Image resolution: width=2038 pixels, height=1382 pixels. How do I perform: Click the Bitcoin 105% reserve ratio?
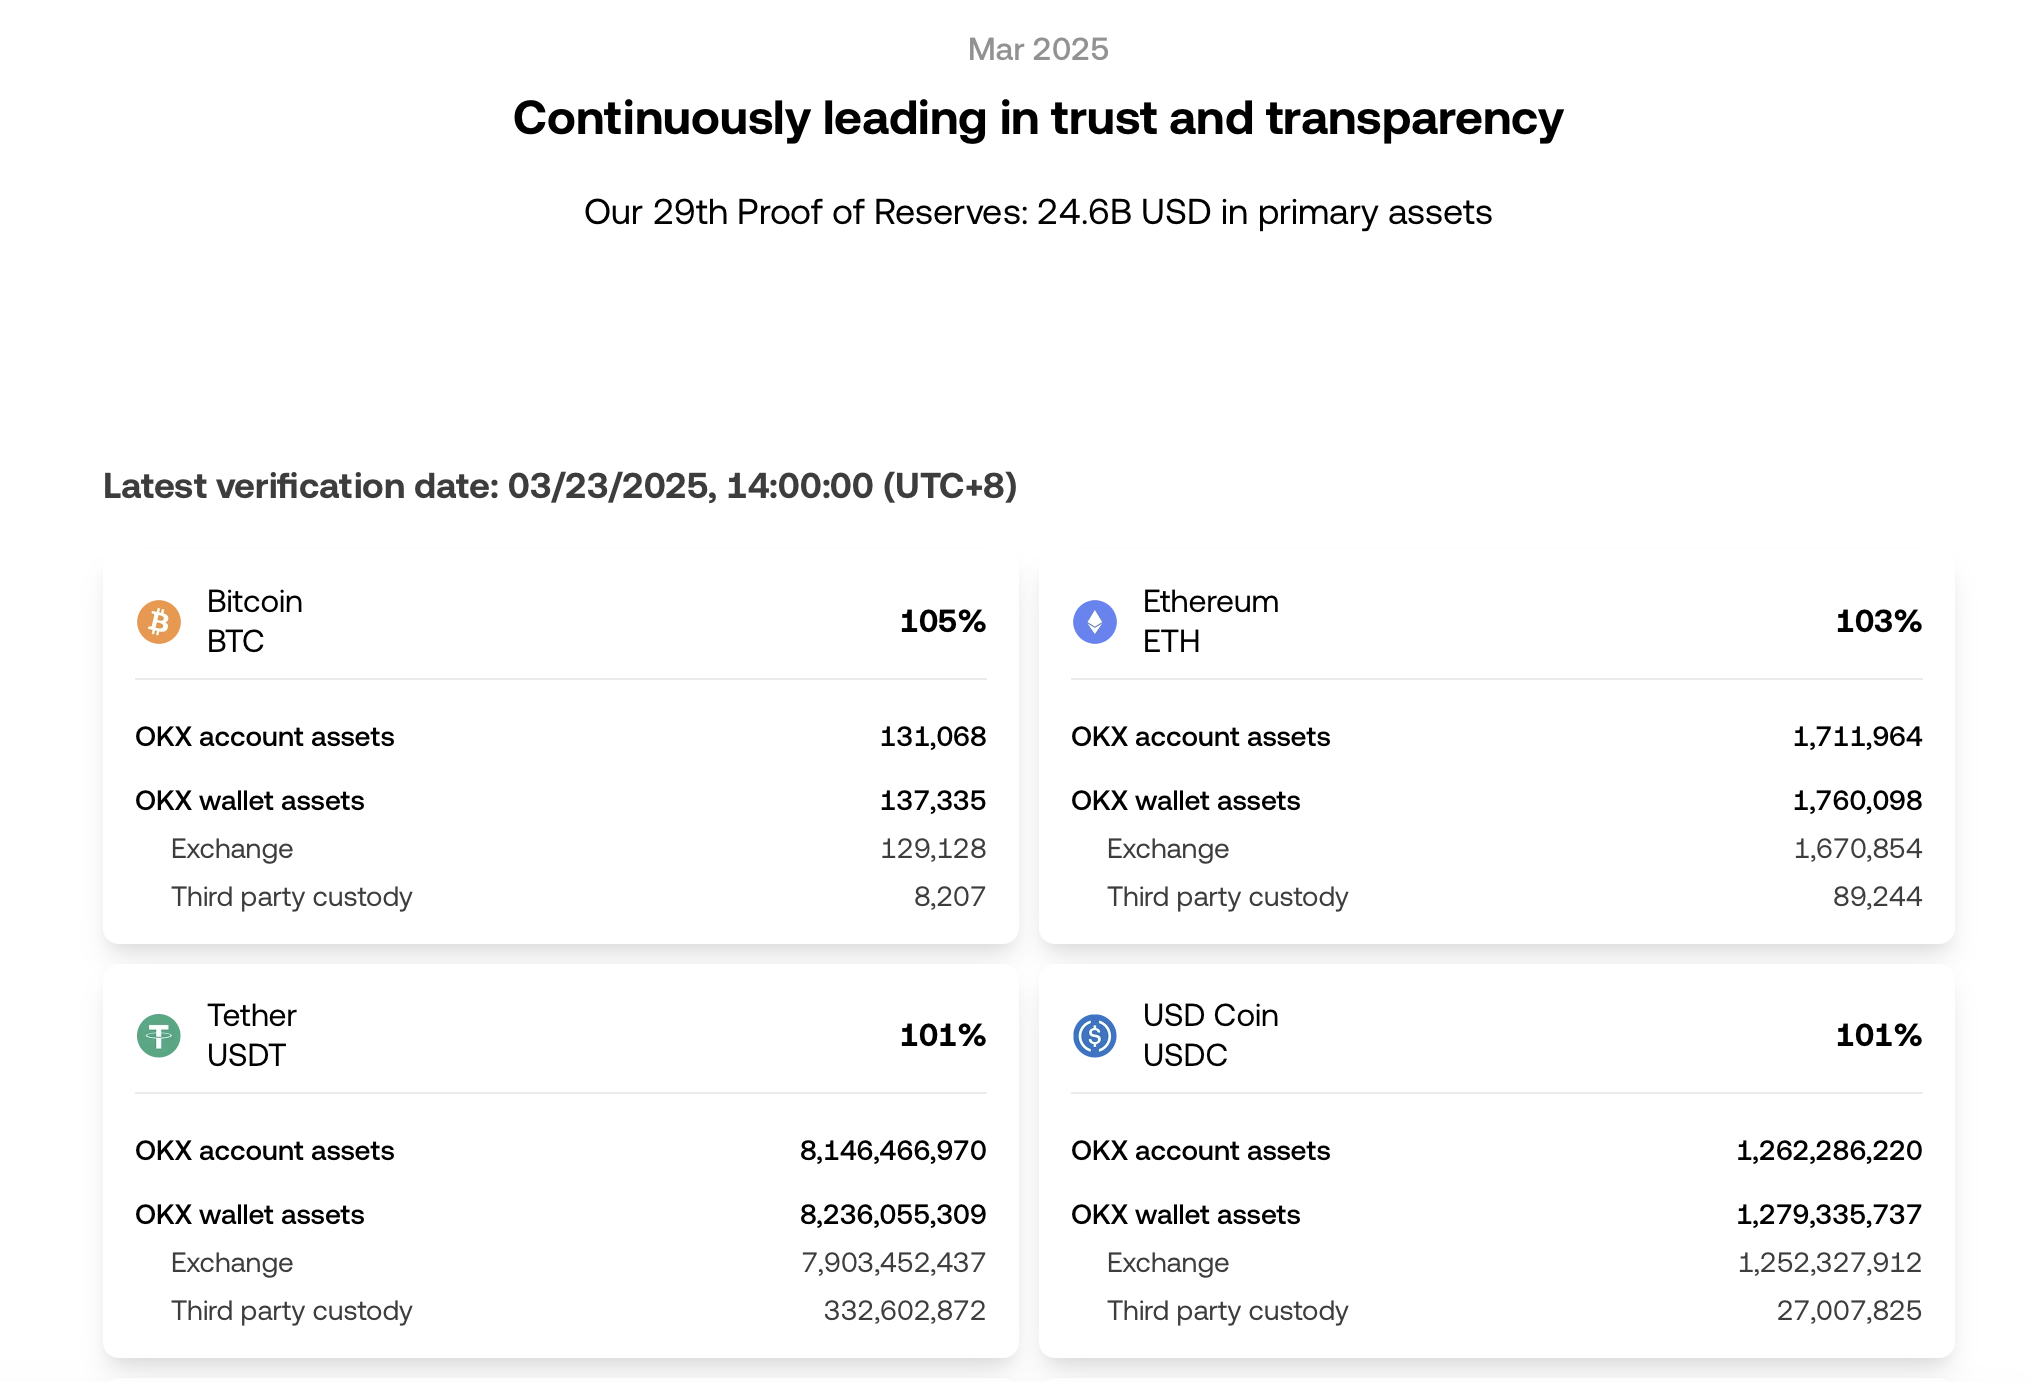942,621
